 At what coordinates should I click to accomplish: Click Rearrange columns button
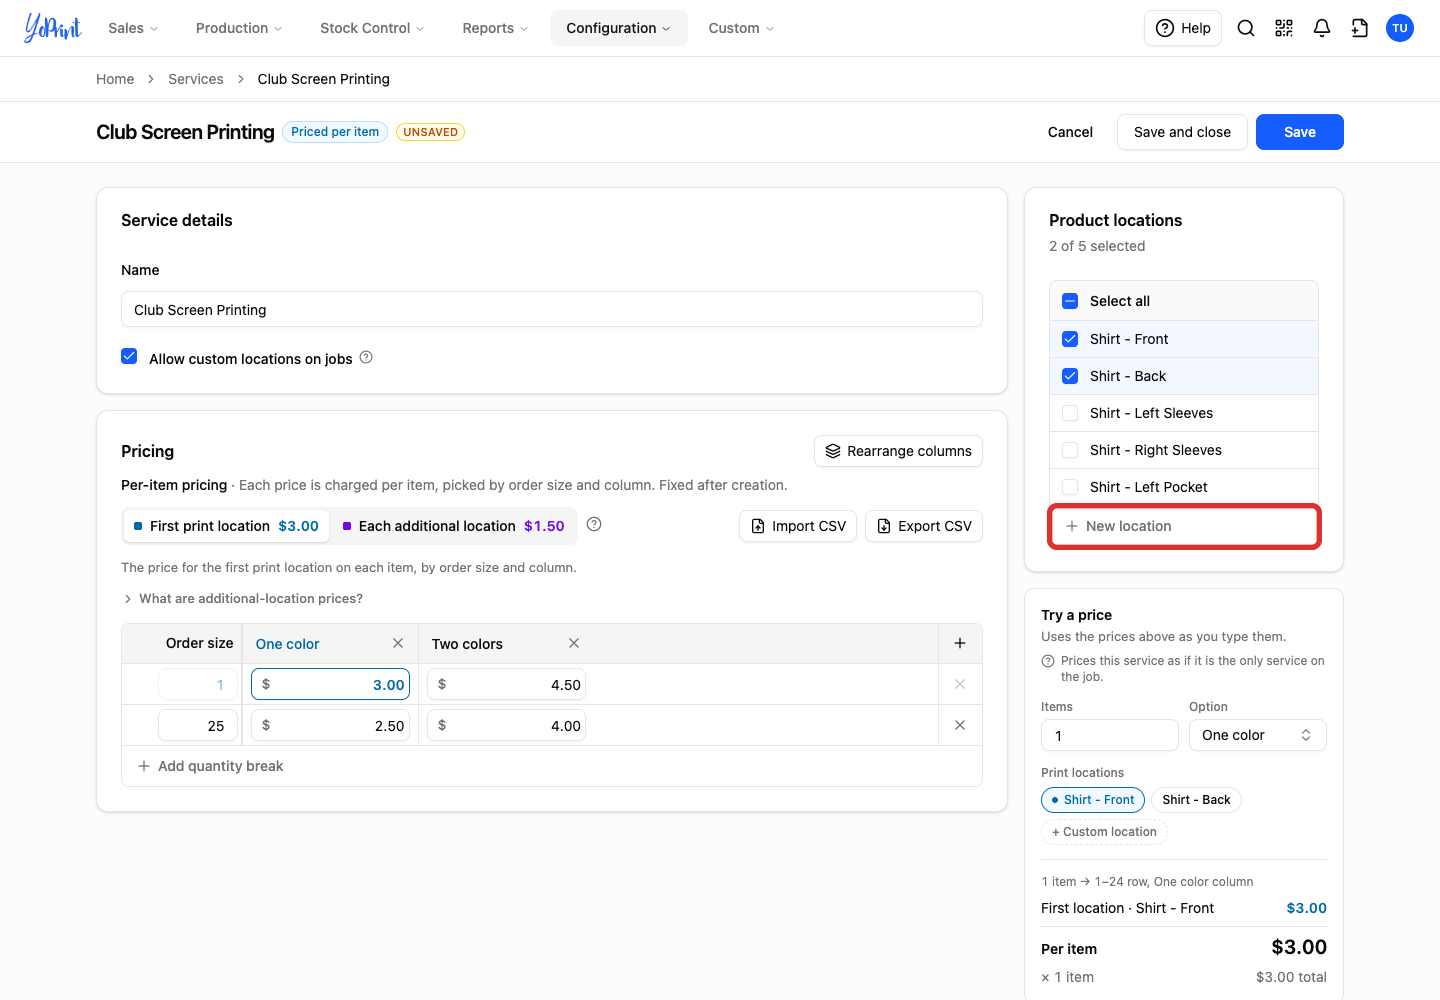[898, 451]
